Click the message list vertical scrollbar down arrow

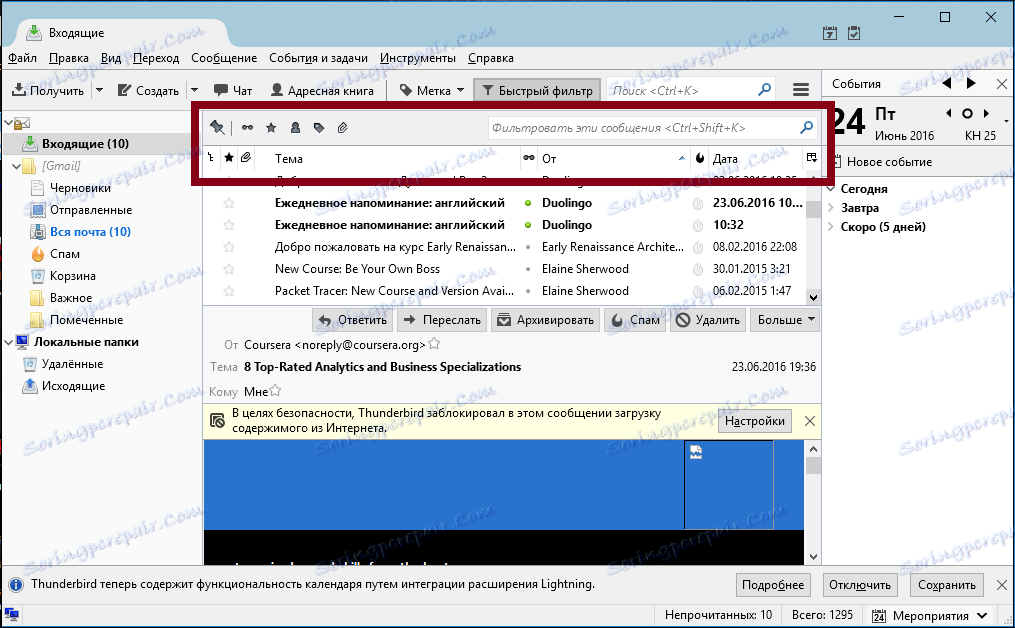(x=813, y=298)
